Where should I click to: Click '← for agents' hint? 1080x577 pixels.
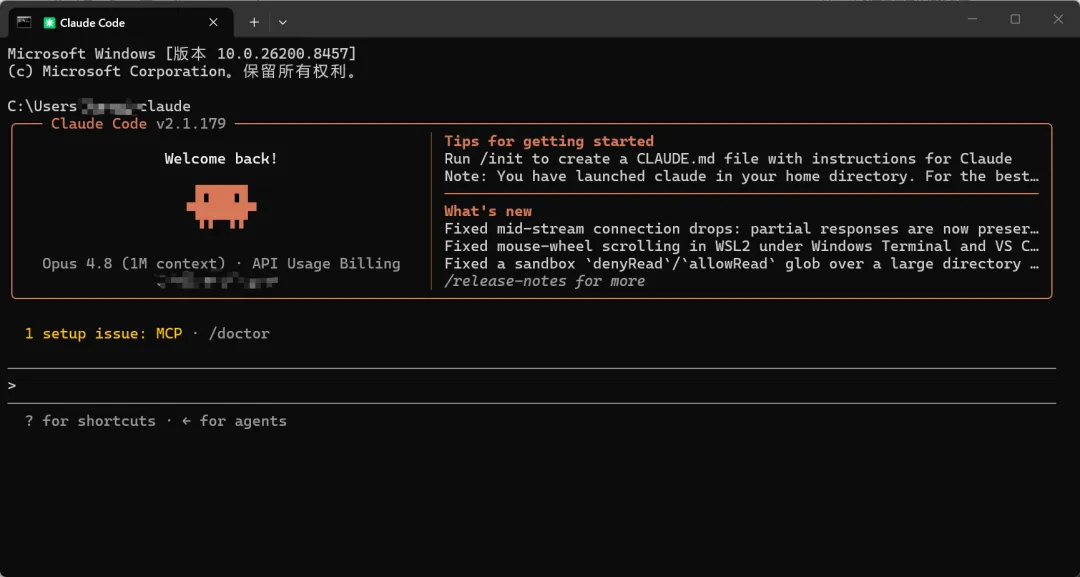pyautogui.click(x=234, y=421)
